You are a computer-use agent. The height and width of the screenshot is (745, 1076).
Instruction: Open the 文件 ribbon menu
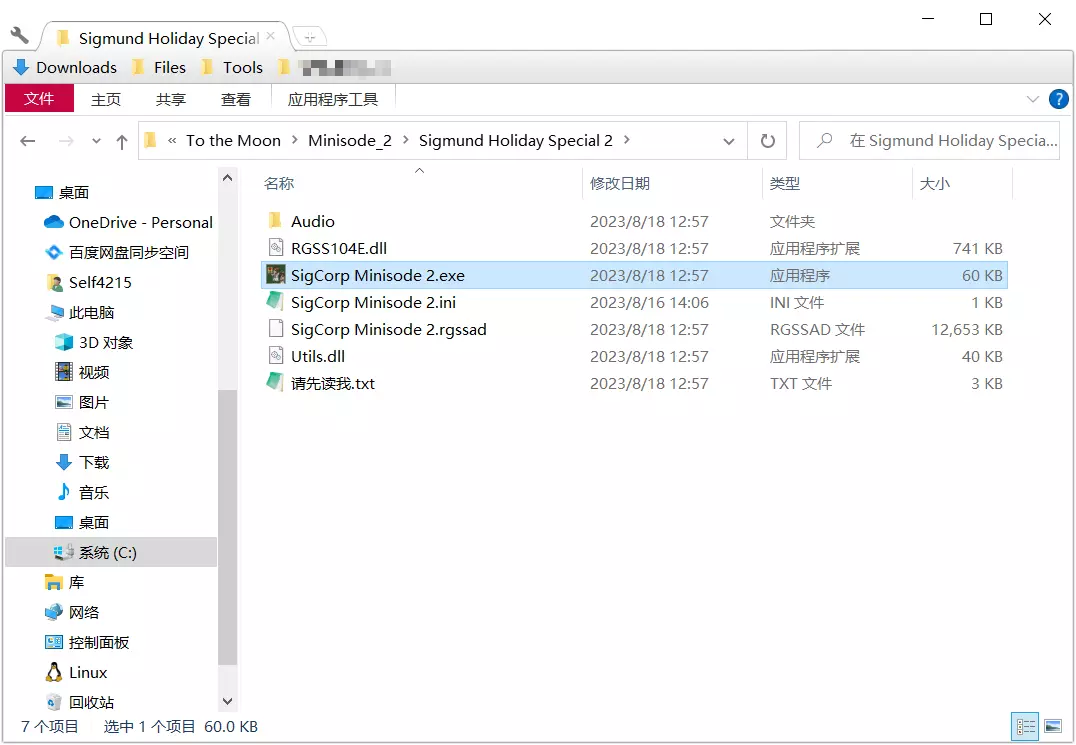click(39, 99)
